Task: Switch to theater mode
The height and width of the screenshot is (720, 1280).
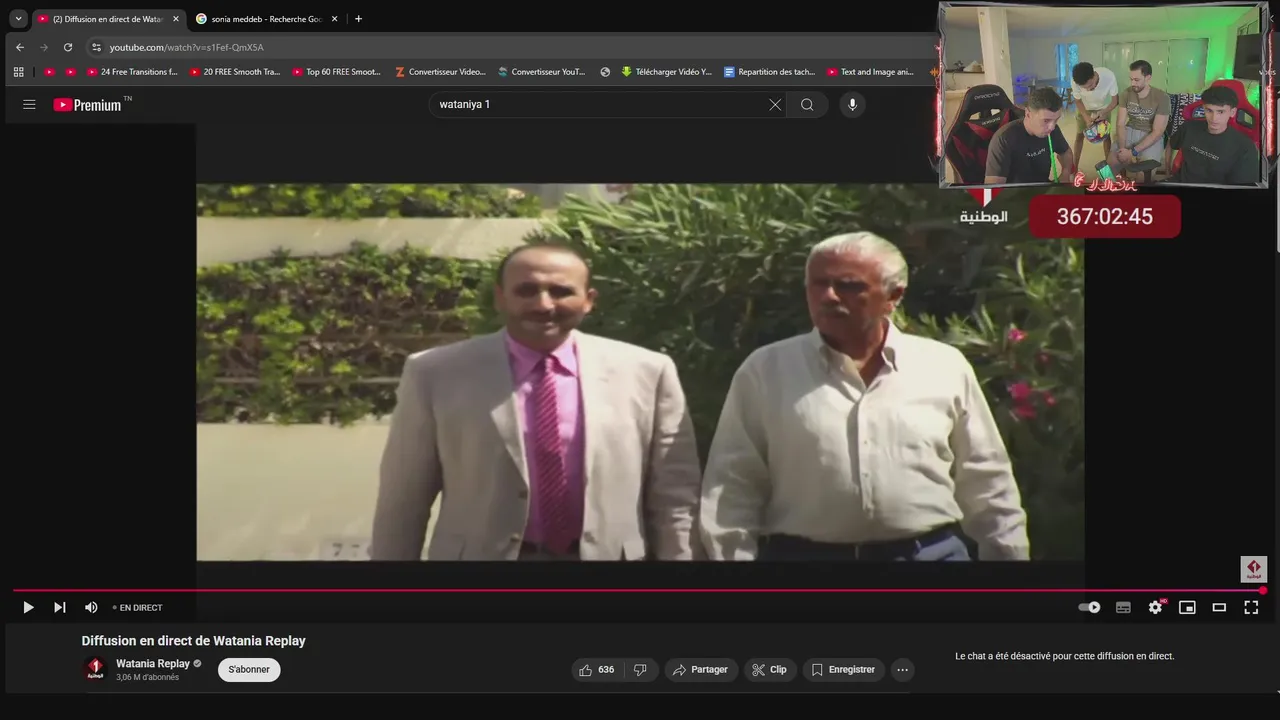Action: (1219, 607)
